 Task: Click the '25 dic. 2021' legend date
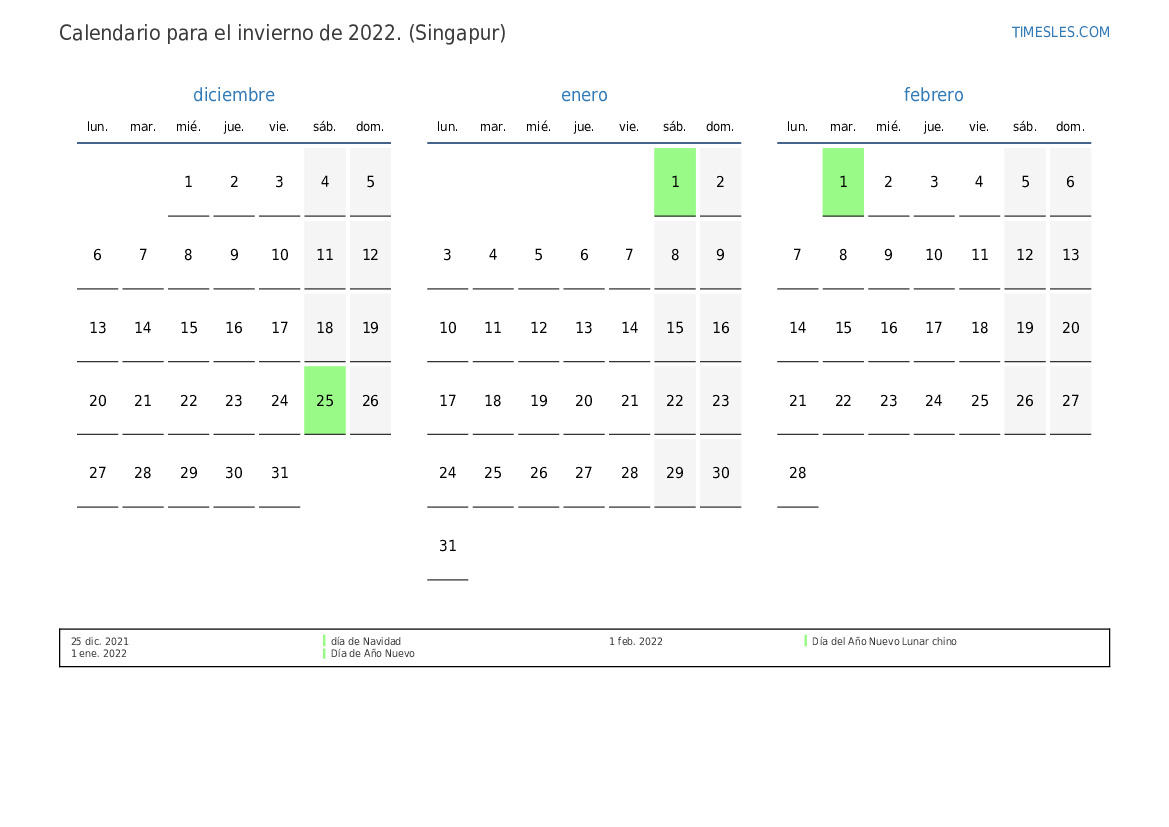click(x=100, y=641)
